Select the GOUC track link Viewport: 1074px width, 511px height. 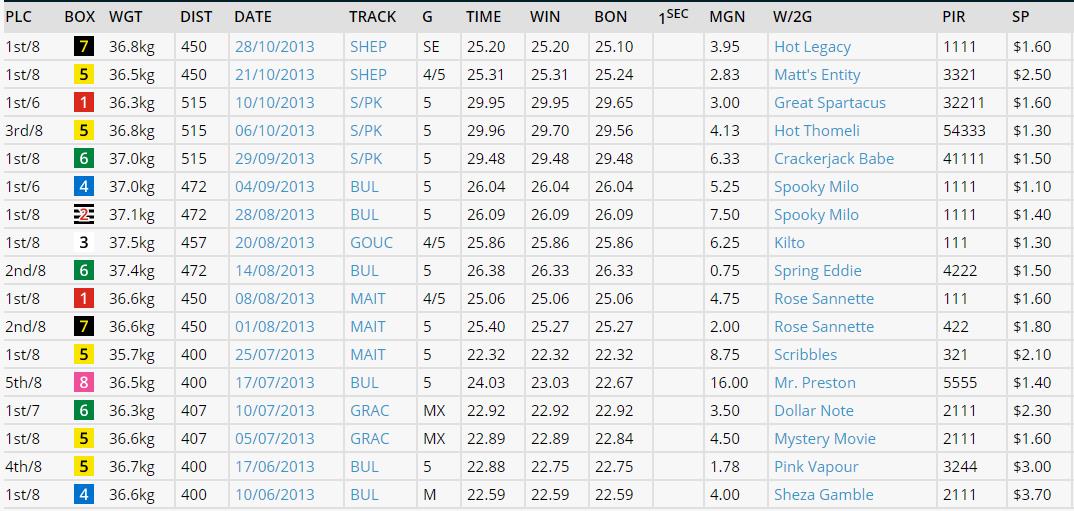click(x=371, y=243)
